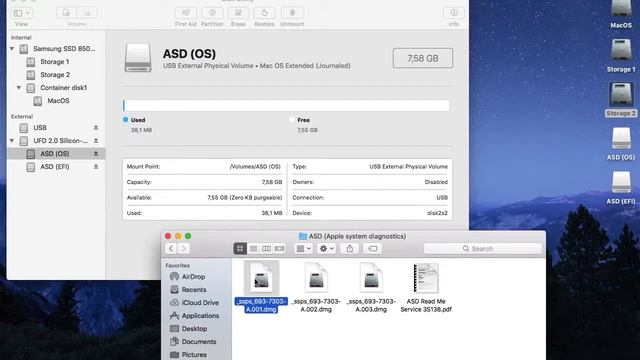
Task: Open the Finder action gear menu
Action: 327,249
